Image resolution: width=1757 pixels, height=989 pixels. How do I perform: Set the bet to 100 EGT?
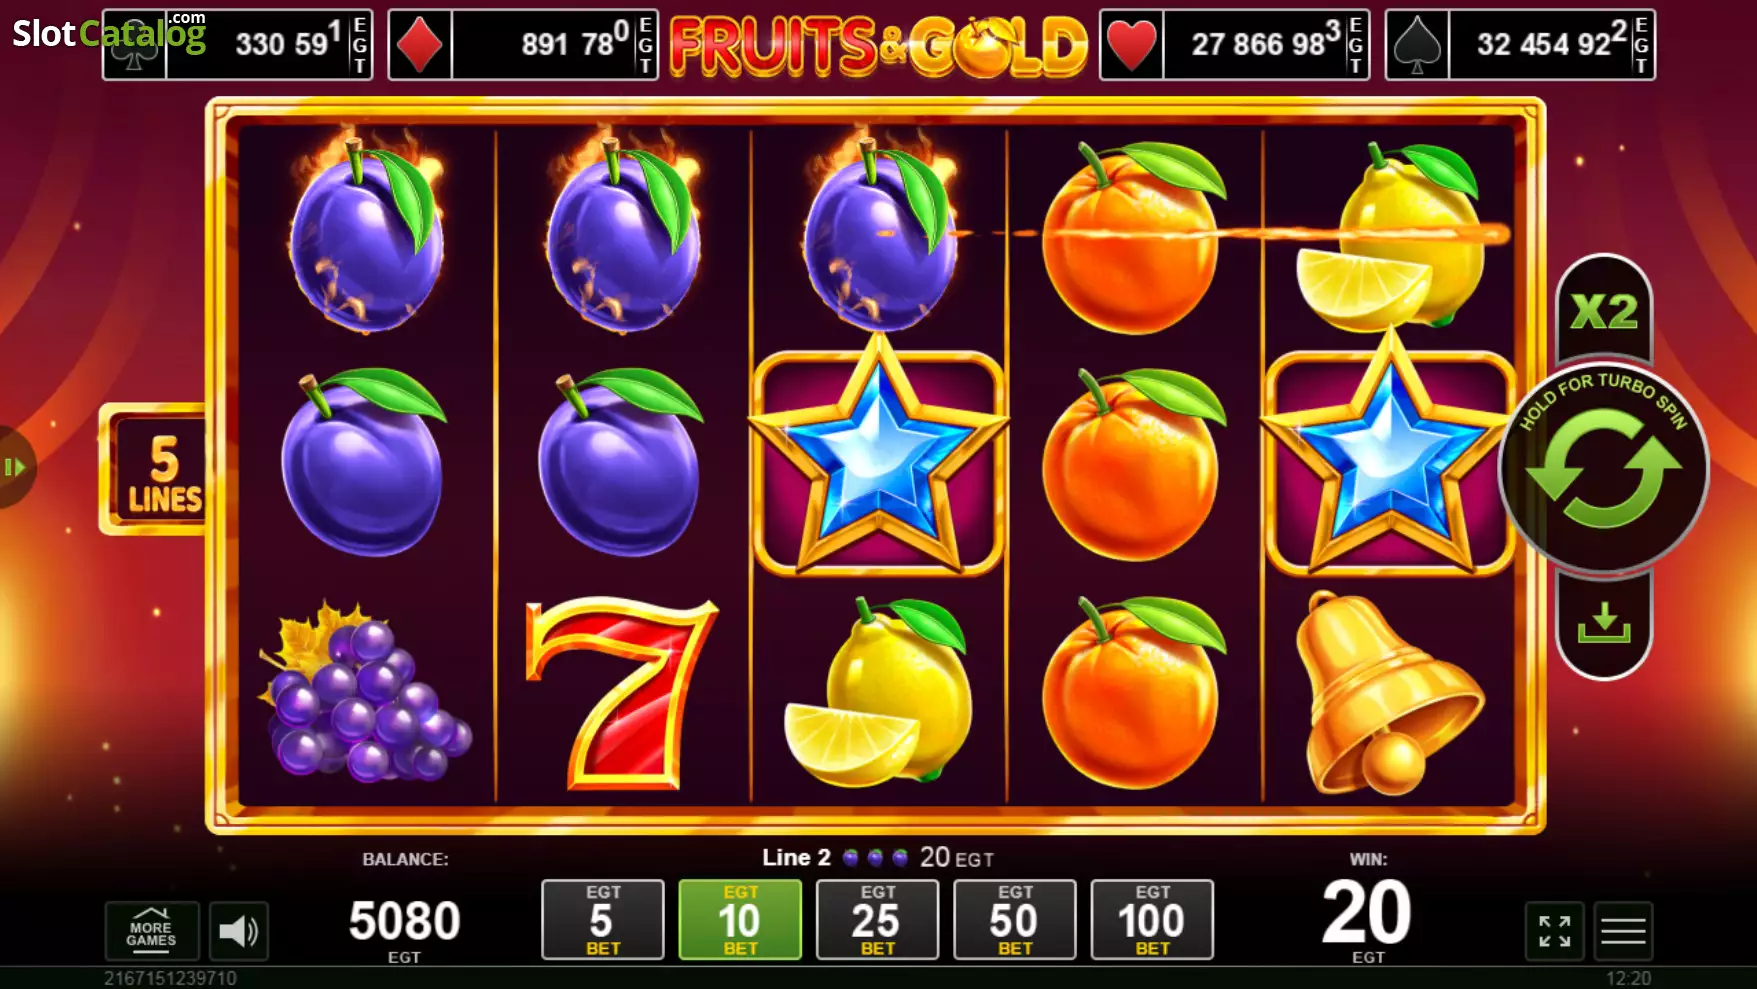[1152, 919]
